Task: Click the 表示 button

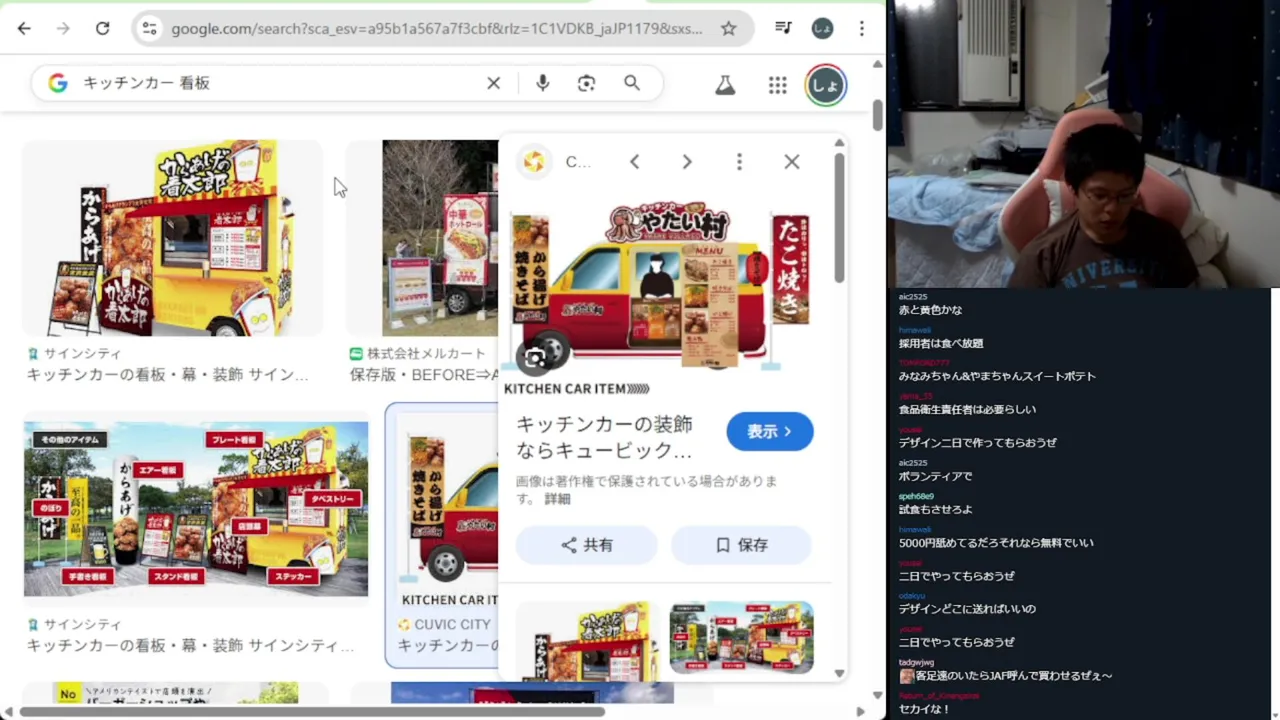Action: [770, 431]
